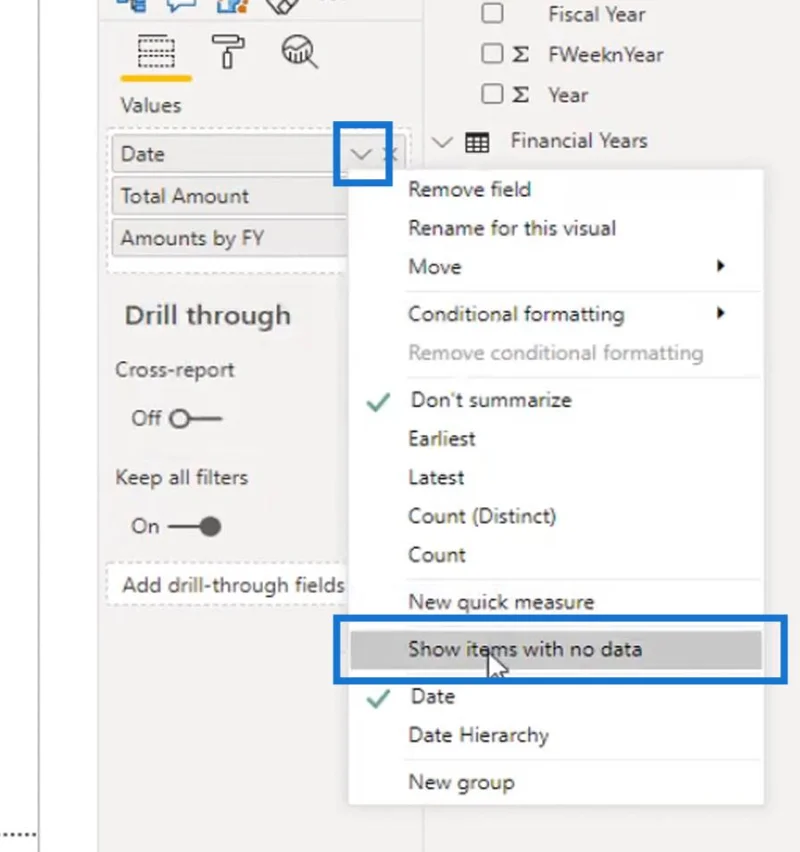
Task: Click Add drill-through fields well
Action: [x=227, y=585]
